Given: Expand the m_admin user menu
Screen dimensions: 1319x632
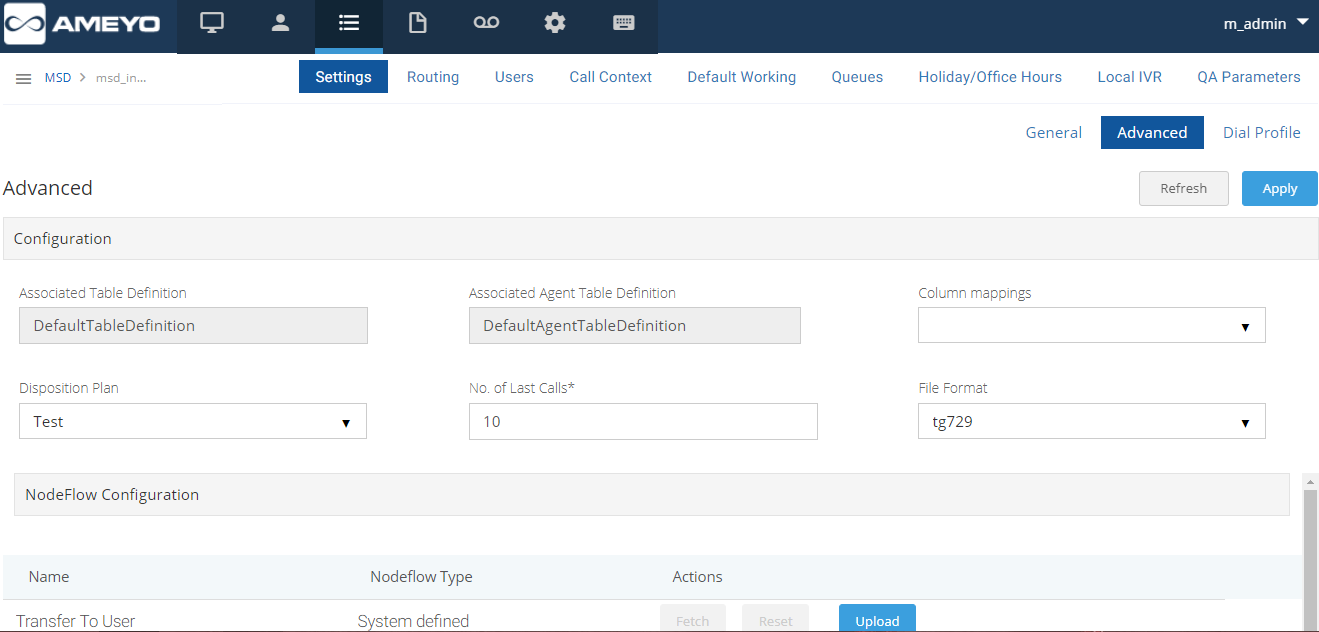Looking at the screenshot, I should [1265, 24].
